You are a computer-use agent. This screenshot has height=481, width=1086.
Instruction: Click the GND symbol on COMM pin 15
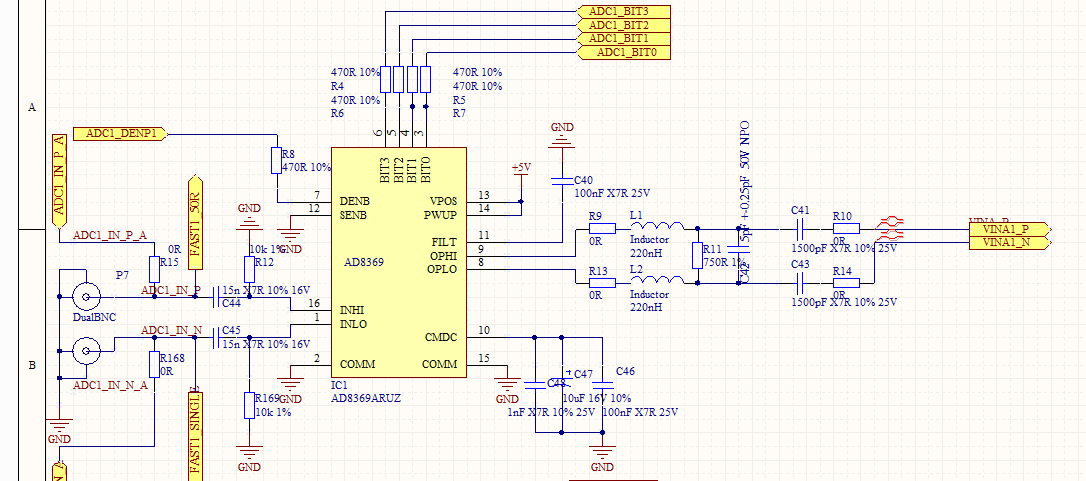pos(507,386)
